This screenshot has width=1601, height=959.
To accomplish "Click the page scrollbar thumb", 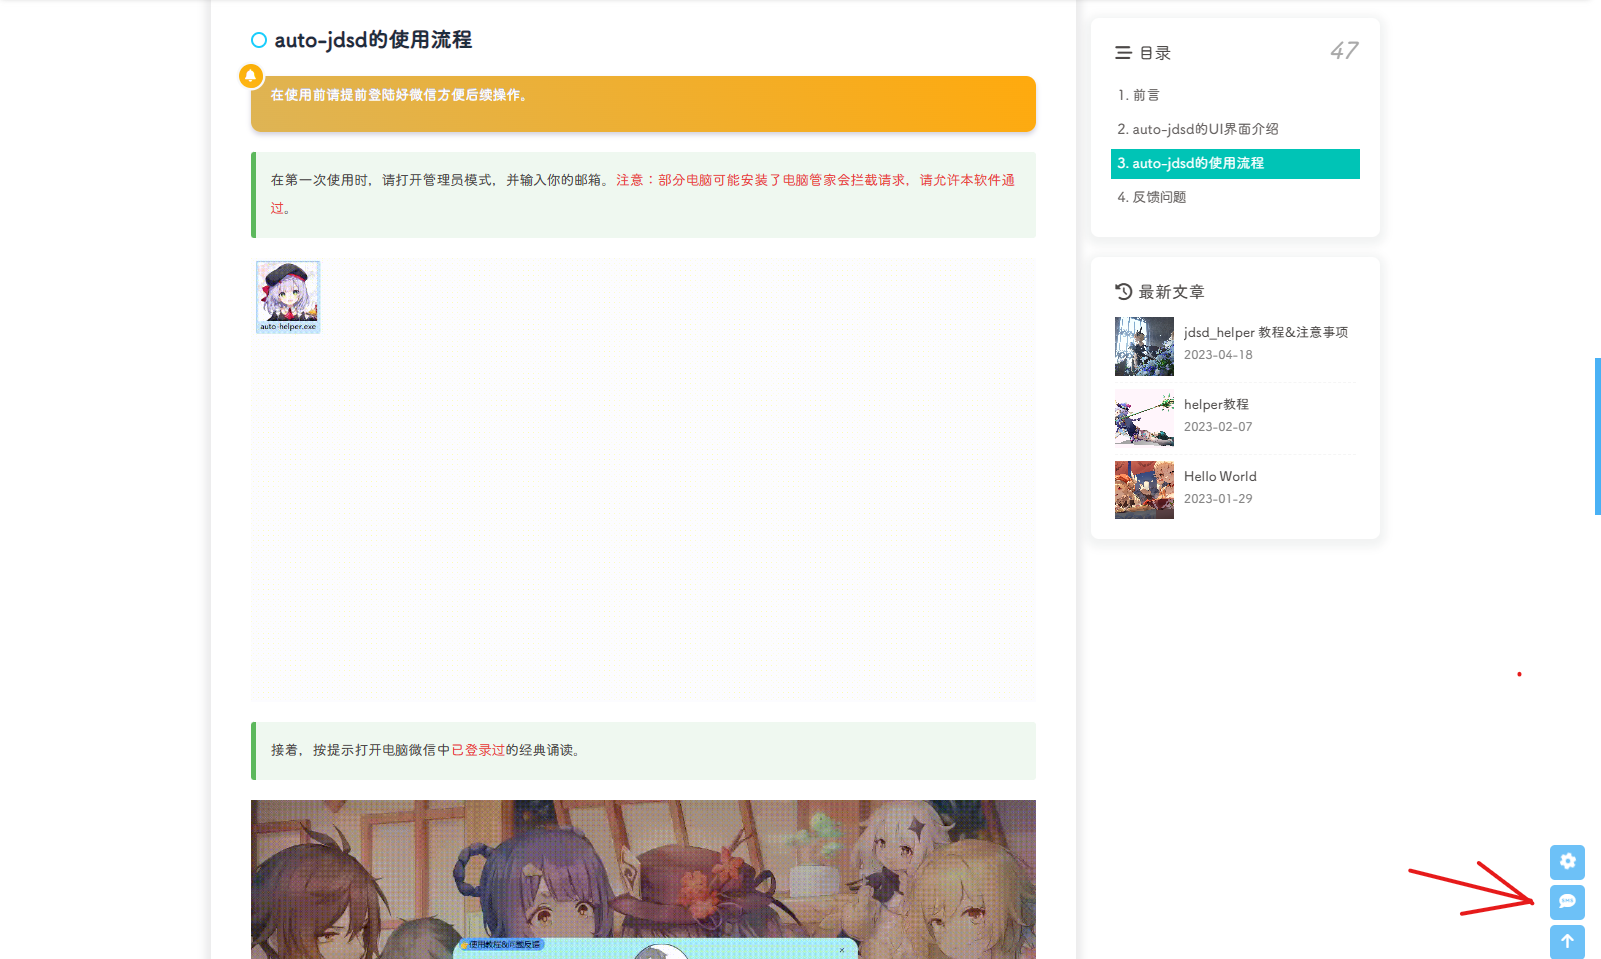I will pyautogui.click(x=1597, y=436).
